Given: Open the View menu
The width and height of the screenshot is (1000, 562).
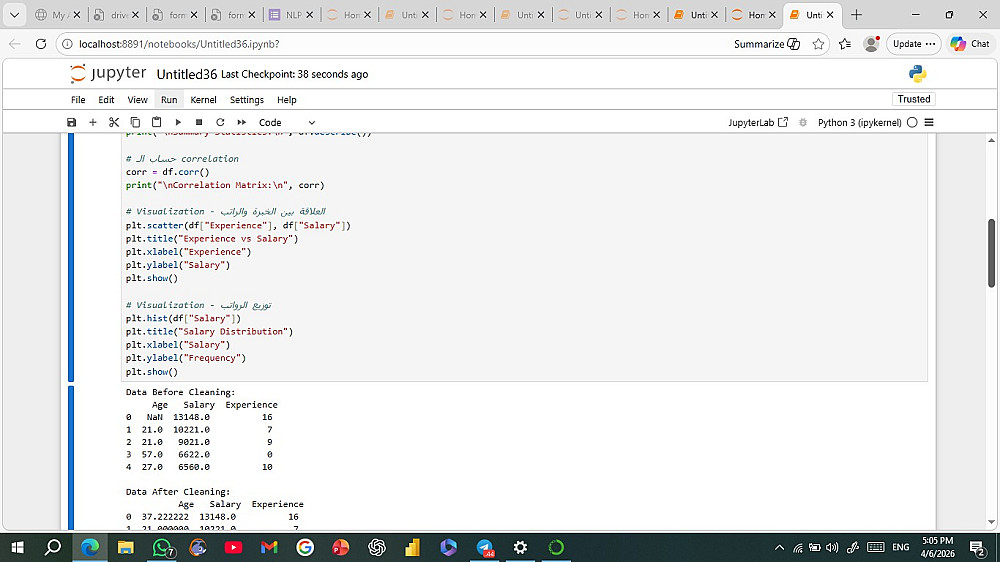Looking at the screenshot, I should pos(137,100).
